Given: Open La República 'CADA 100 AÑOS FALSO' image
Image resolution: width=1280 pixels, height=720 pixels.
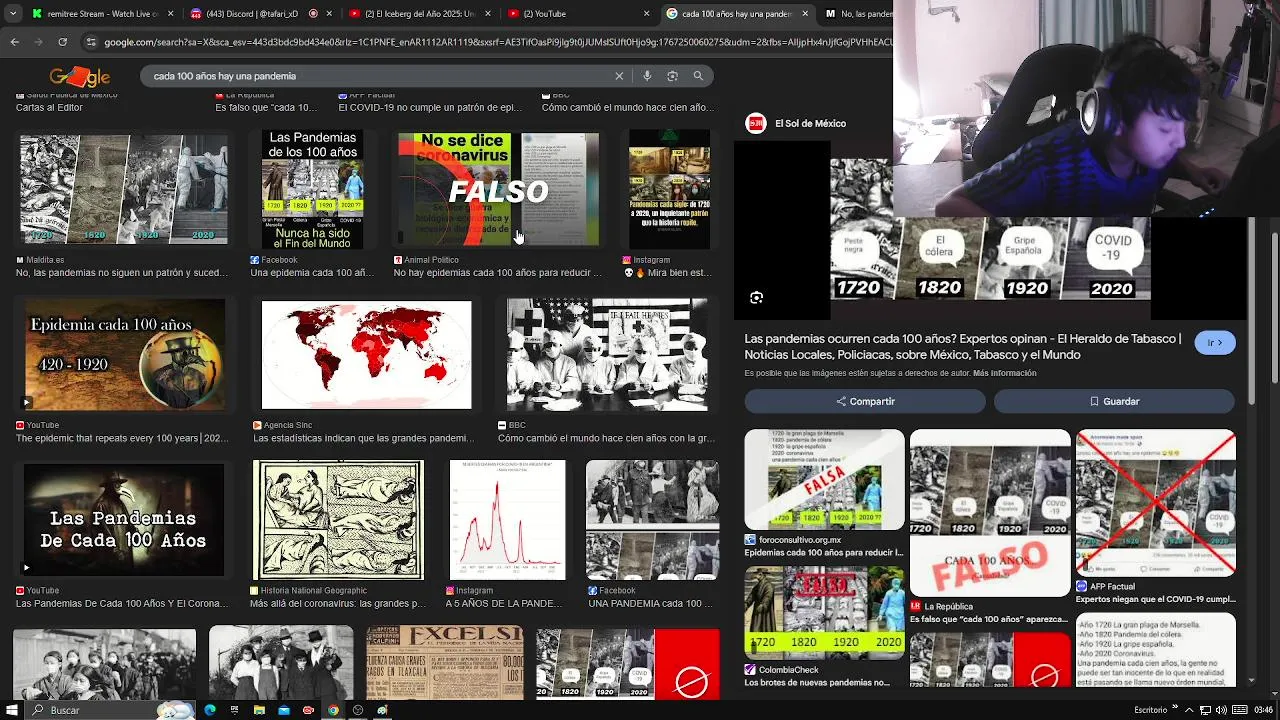Looking at the screenshot, I should (990, 513).
